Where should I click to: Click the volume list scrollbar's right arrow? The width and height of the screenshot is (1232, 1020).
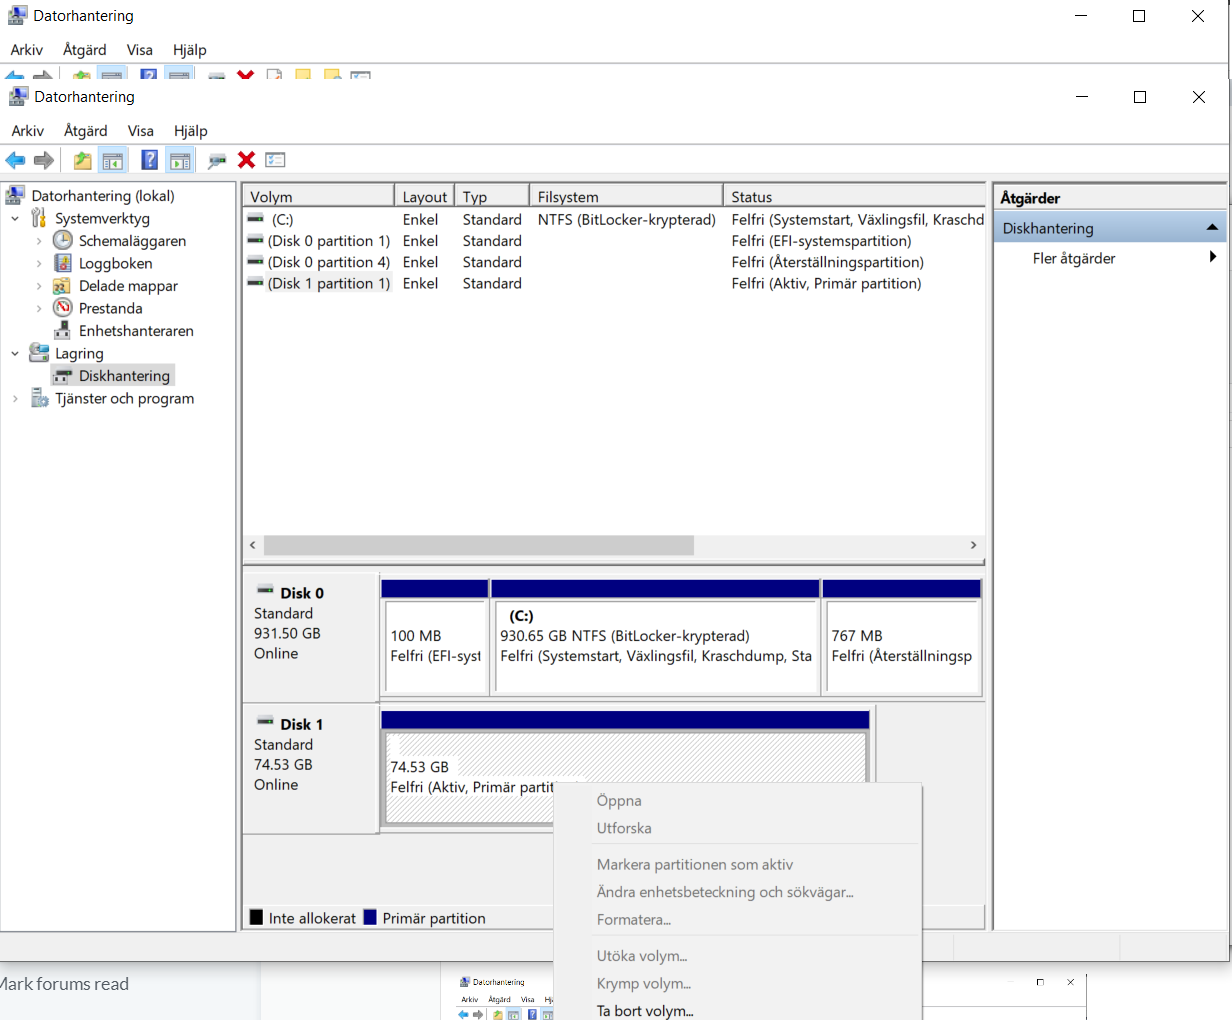[973, 545]
